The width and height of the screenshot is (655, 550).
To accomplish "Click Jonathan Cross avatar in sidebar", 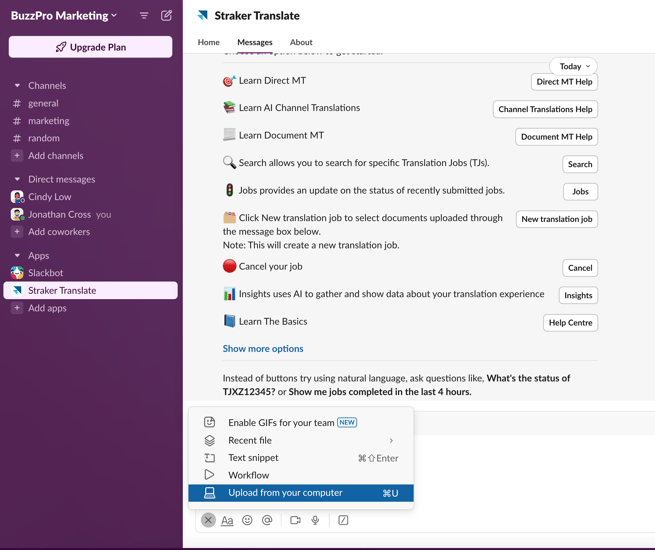I will coord(17,214).
